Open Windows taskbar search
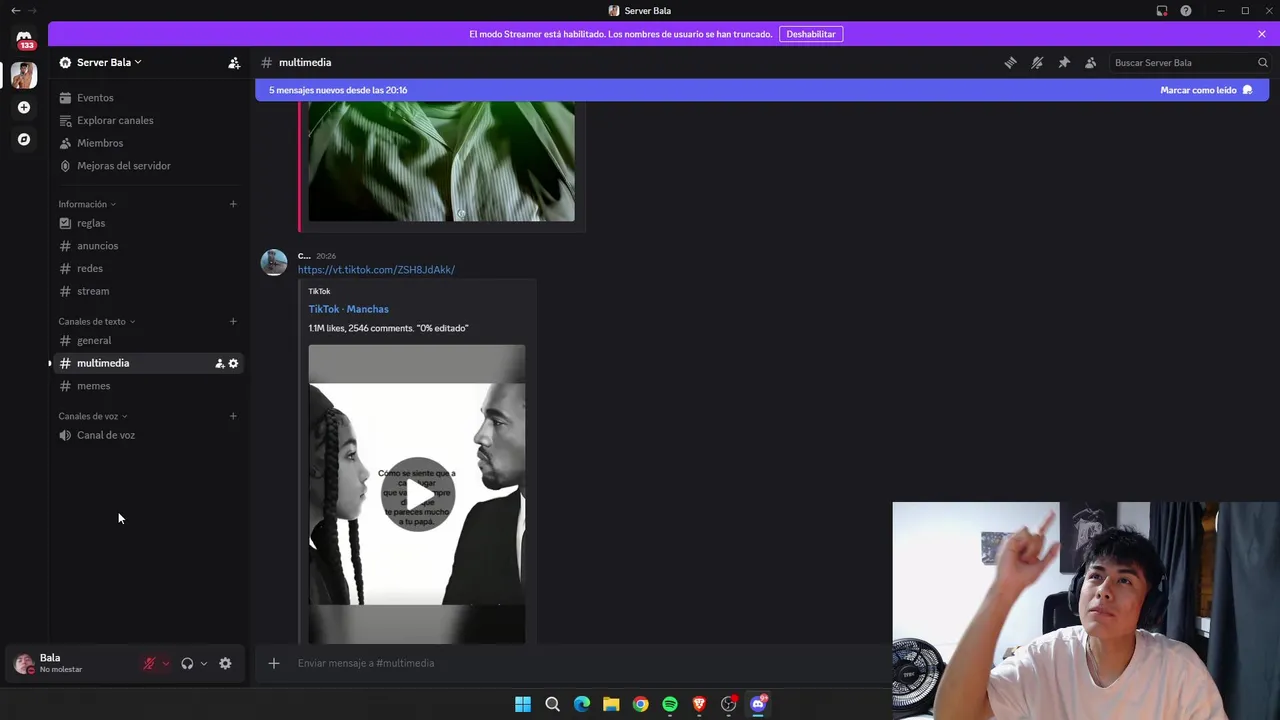This screenshot has width=1280, height=720. 552,704
